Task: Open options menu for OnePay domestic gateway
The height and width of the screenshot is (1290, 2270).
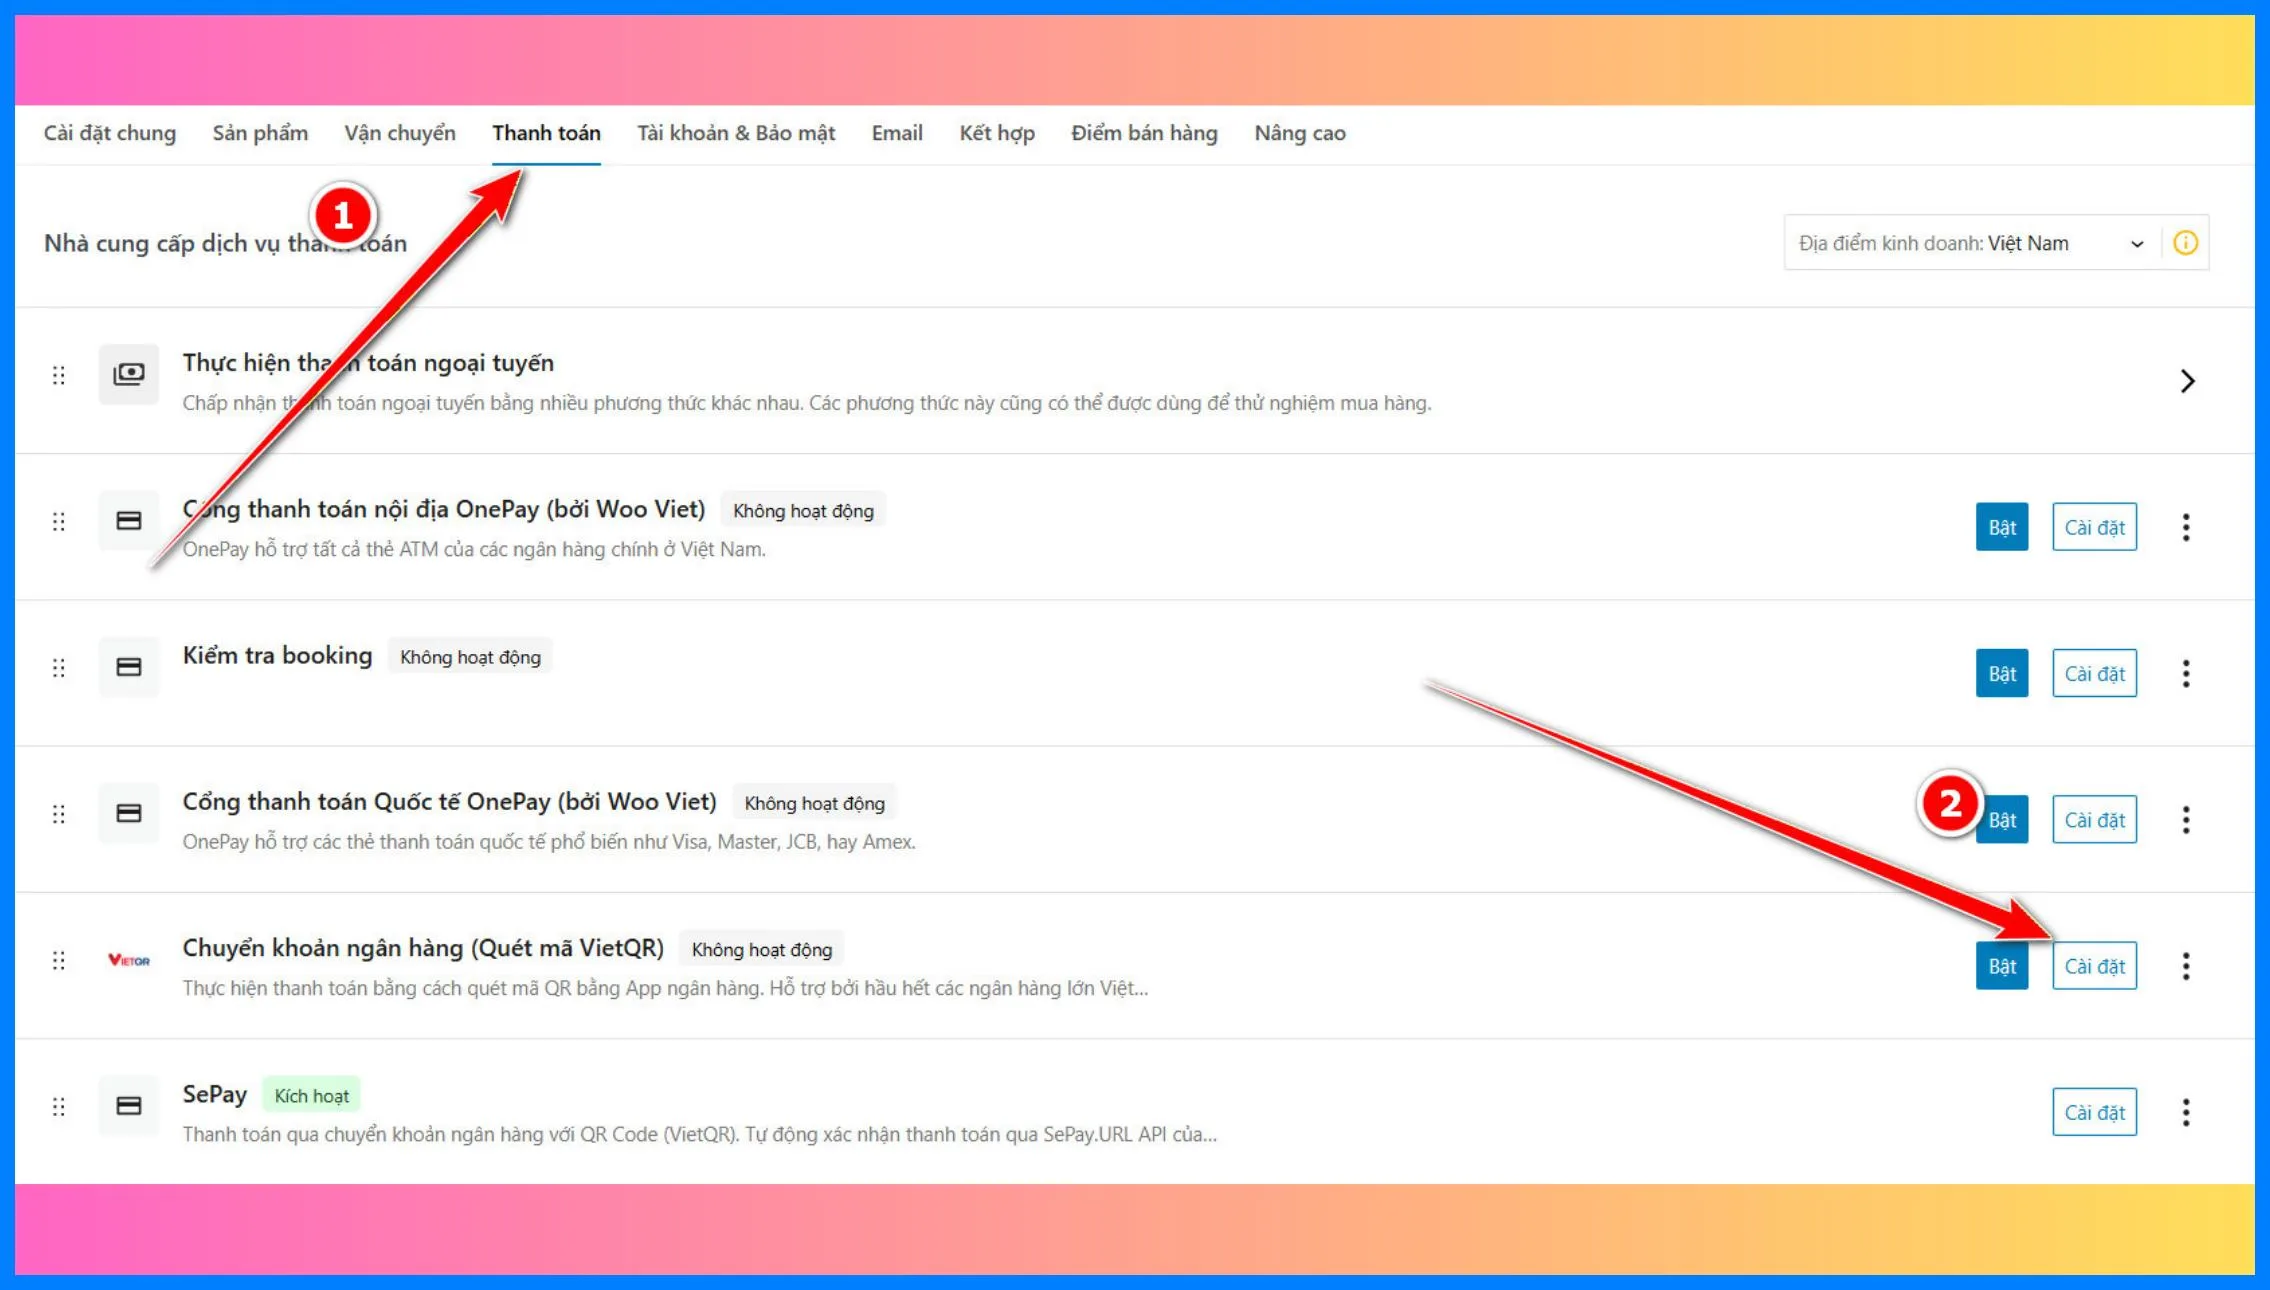Action: (2185, 527)
